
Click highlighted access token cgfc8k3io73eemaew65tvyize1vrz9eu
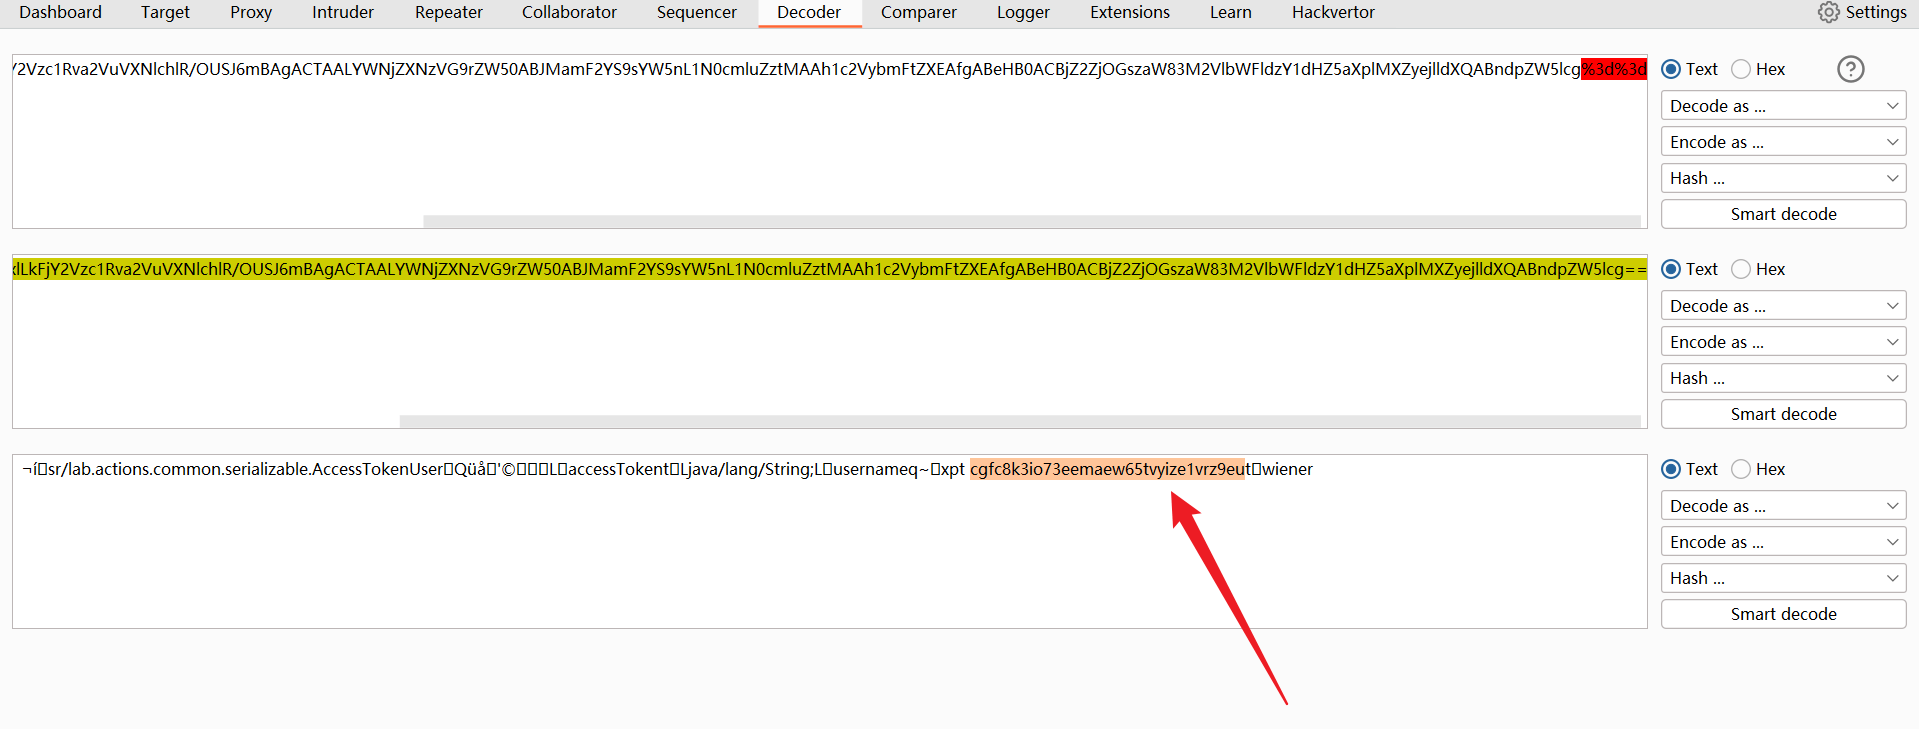tap(1107, 469)
